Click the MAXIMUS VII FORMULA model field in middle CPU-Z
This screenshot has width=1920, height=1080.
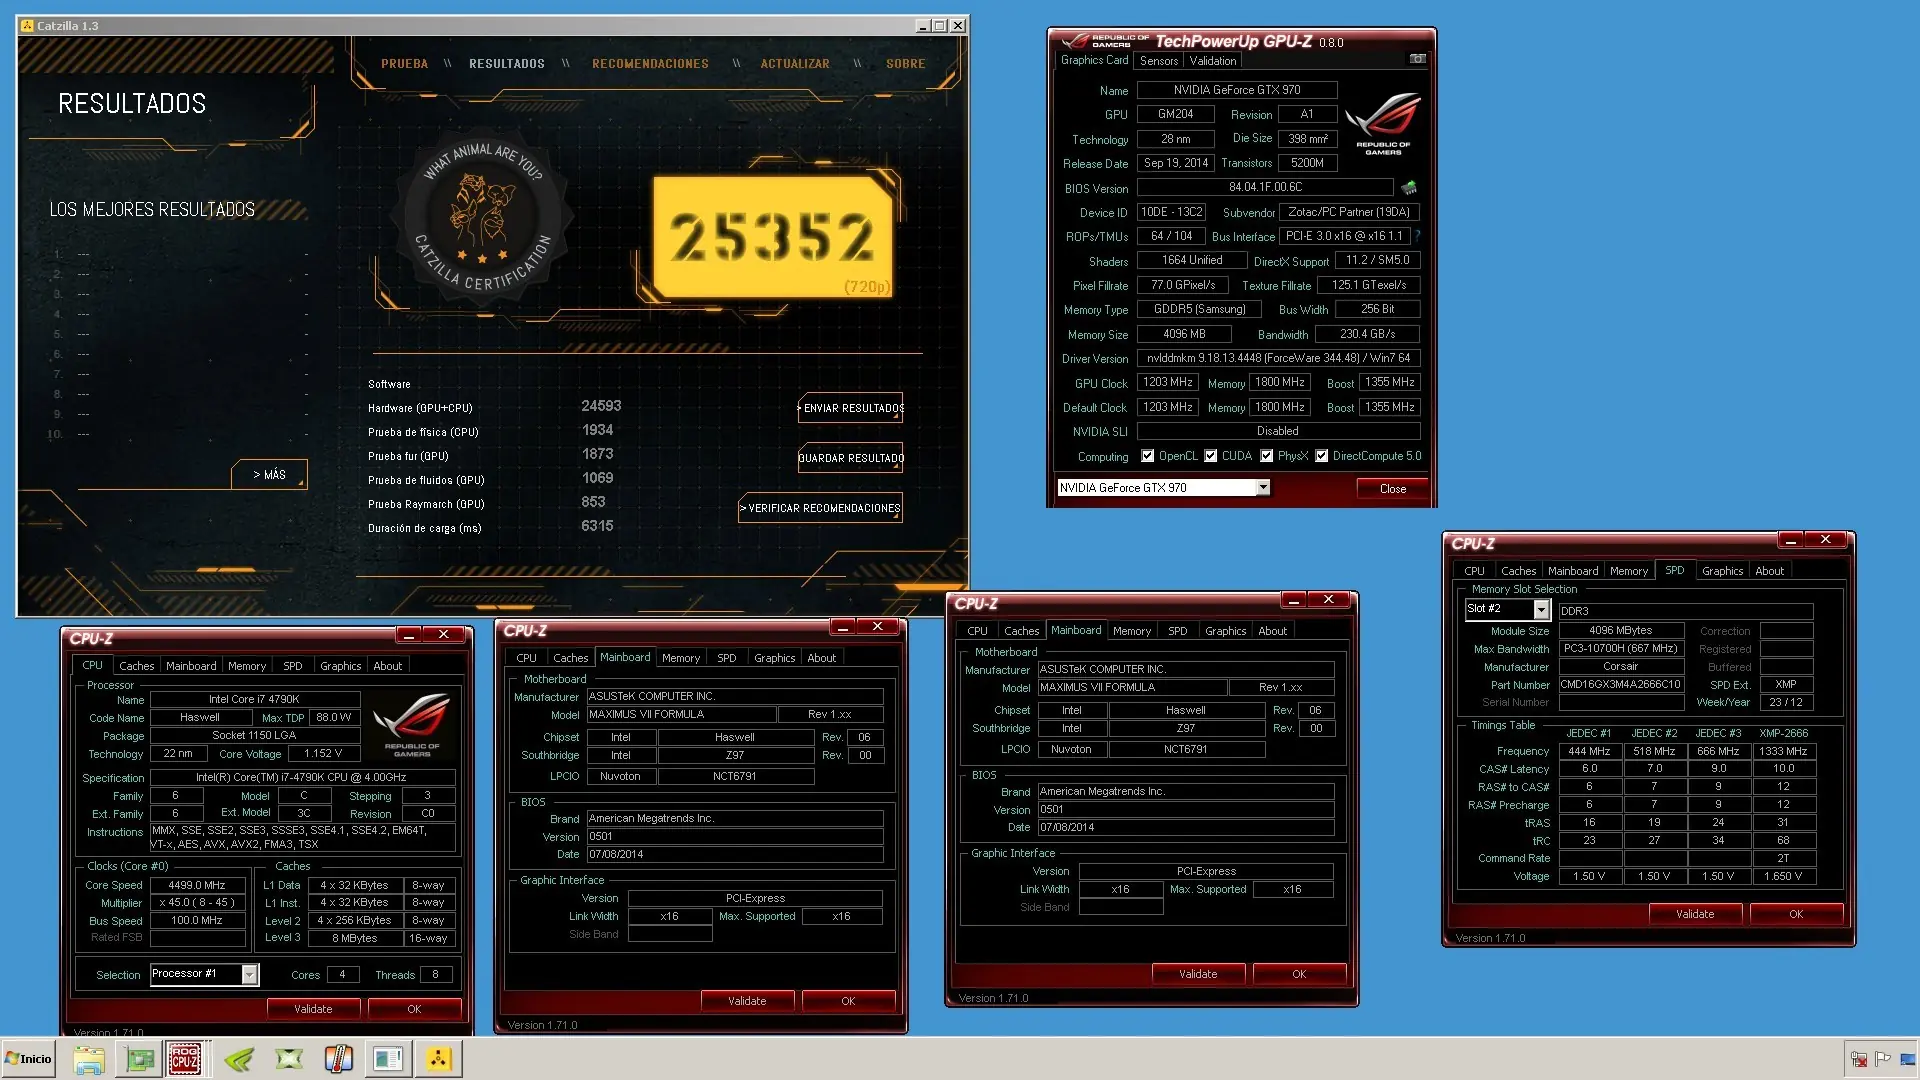point(682,714)
